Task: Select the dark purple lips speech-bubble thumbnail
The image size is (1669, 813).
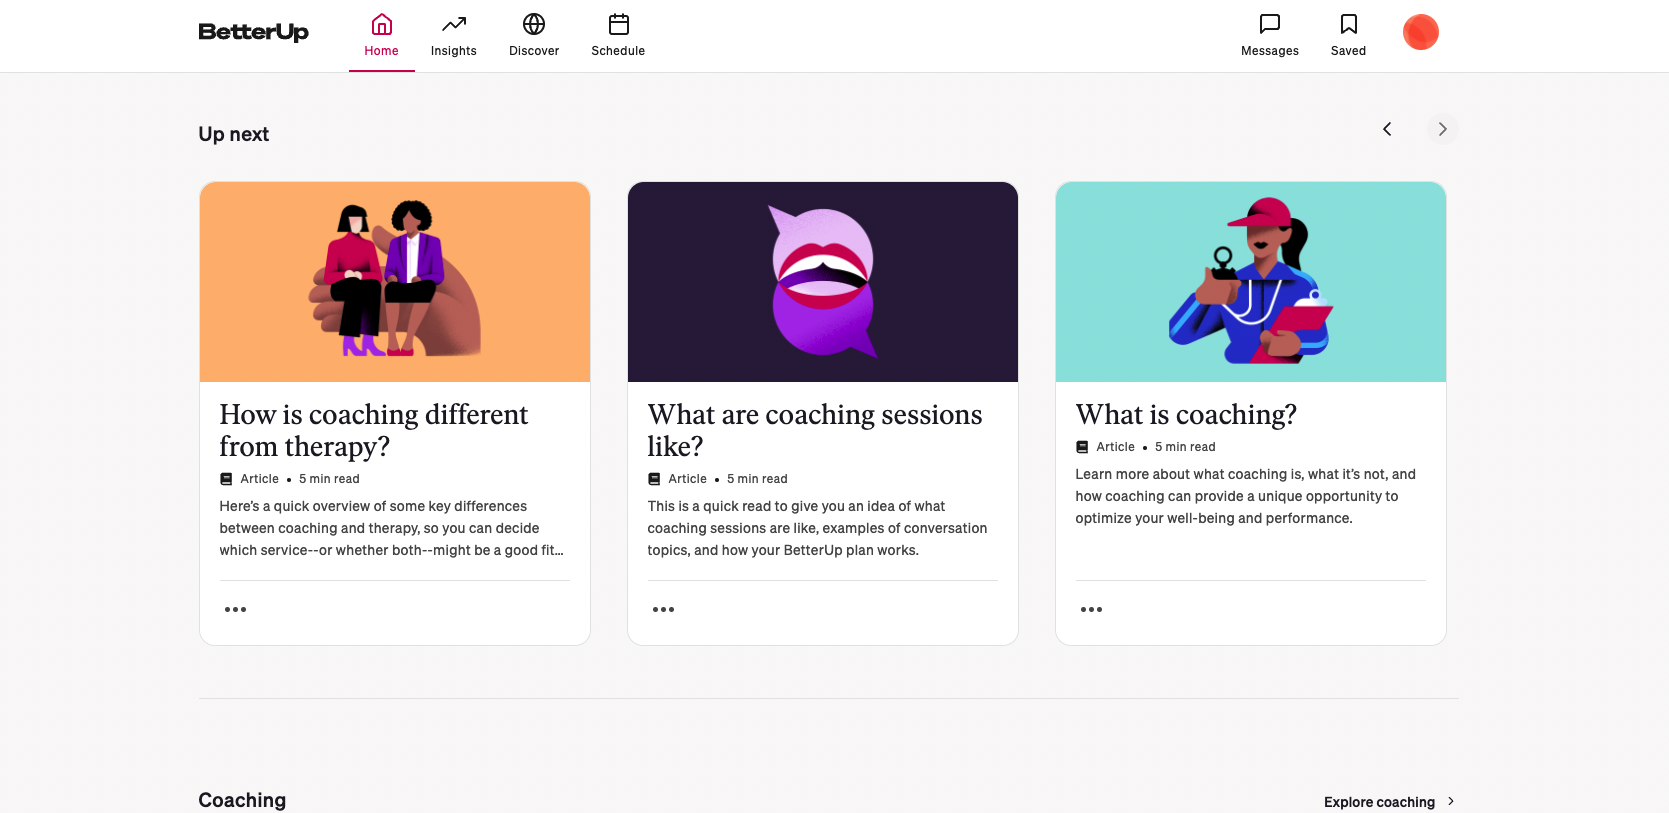Action: point(822,282)
